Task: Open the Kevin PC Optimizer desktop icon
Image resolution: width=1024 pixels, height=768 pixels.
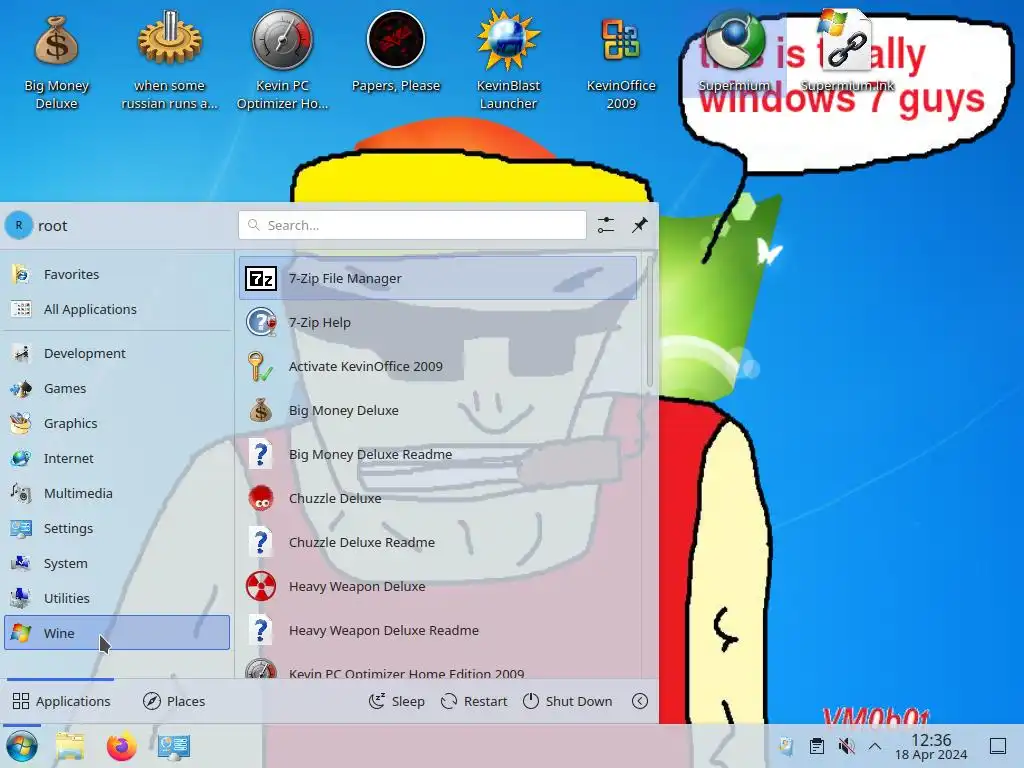Action: [282, 62]
